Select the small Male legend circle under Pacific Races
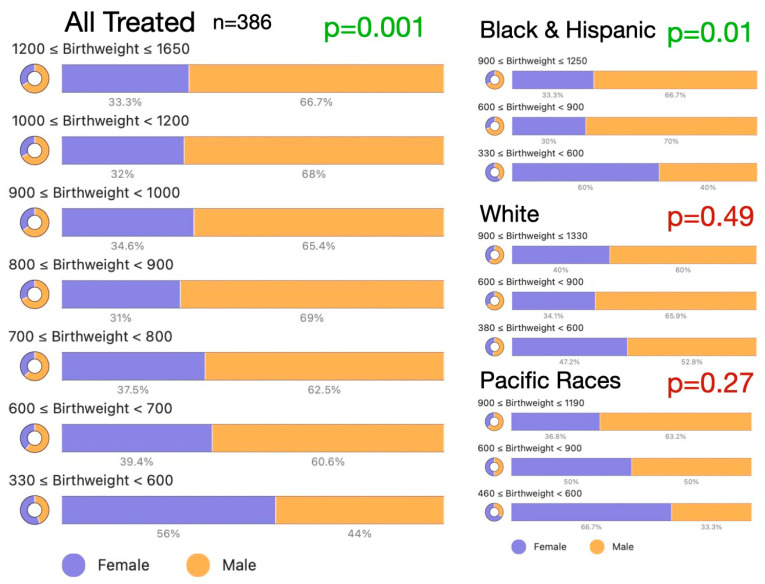 pos(597,547)
